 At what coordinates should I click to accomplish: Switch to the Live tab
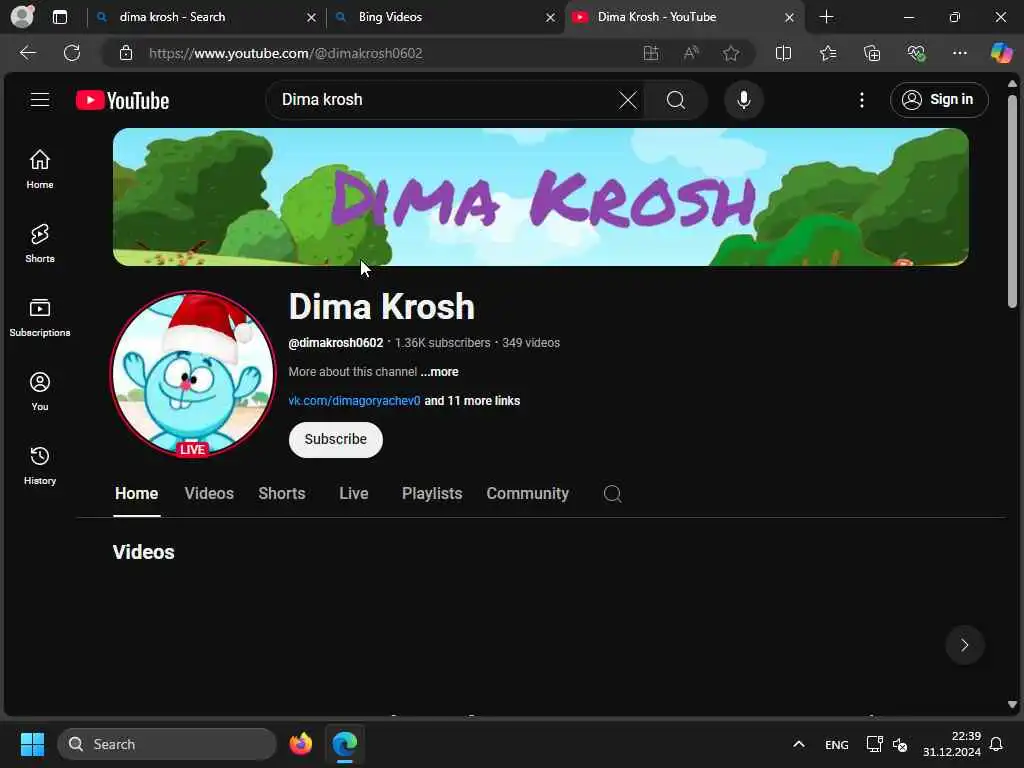pyautogui.click(x=353, y=494)
